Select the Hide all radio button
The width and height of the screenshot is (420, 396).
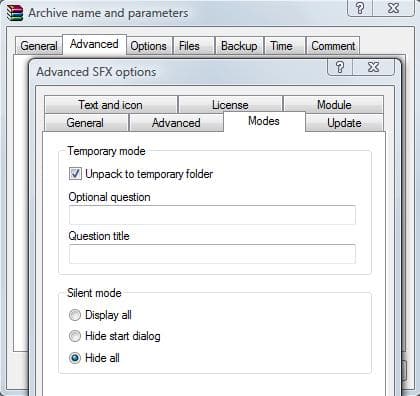tap(75, 358)
